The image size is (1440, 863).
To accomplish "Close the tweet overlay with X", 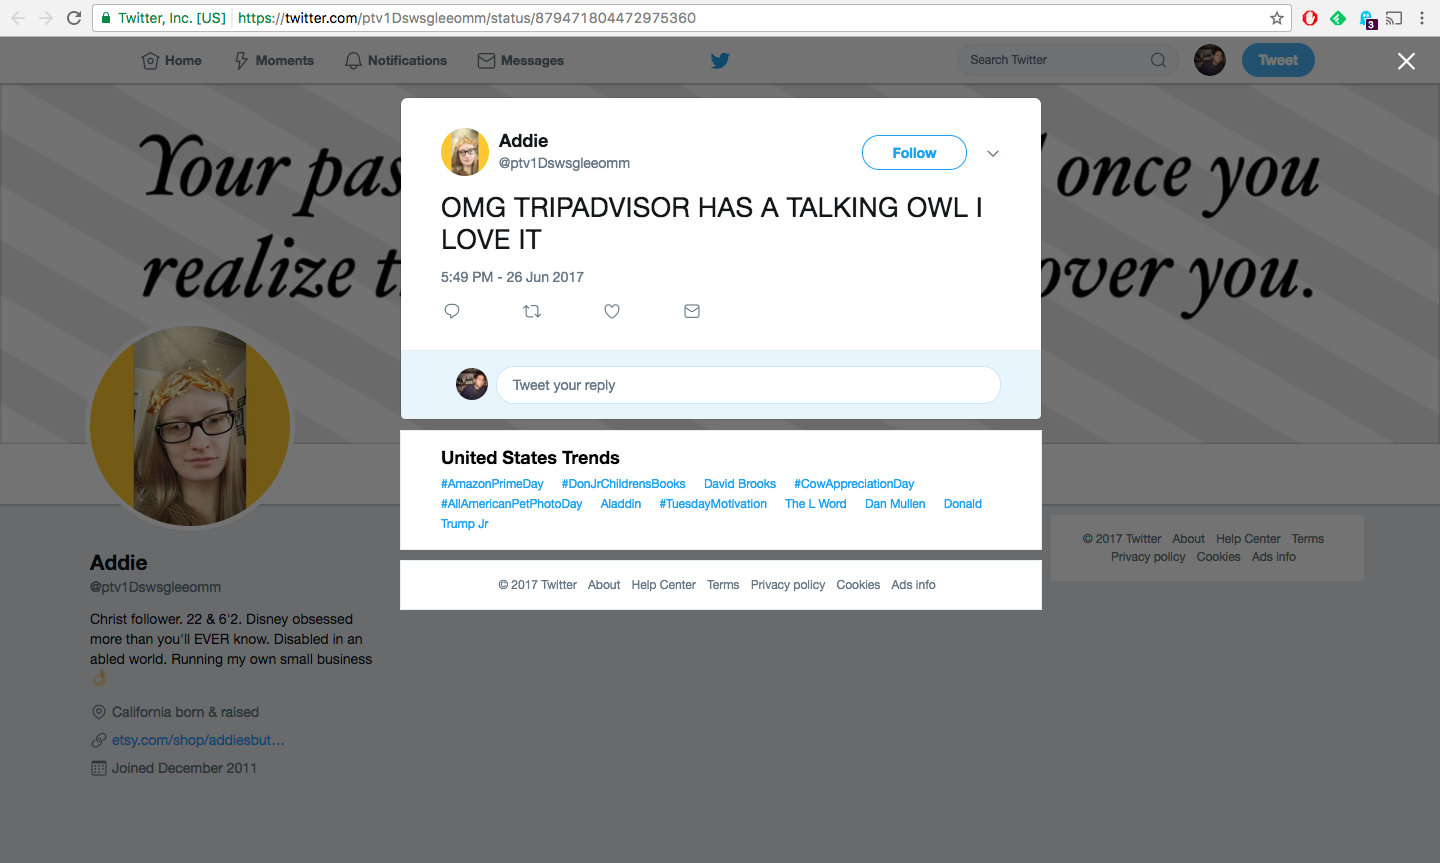I will click(x=1406, y=61).
